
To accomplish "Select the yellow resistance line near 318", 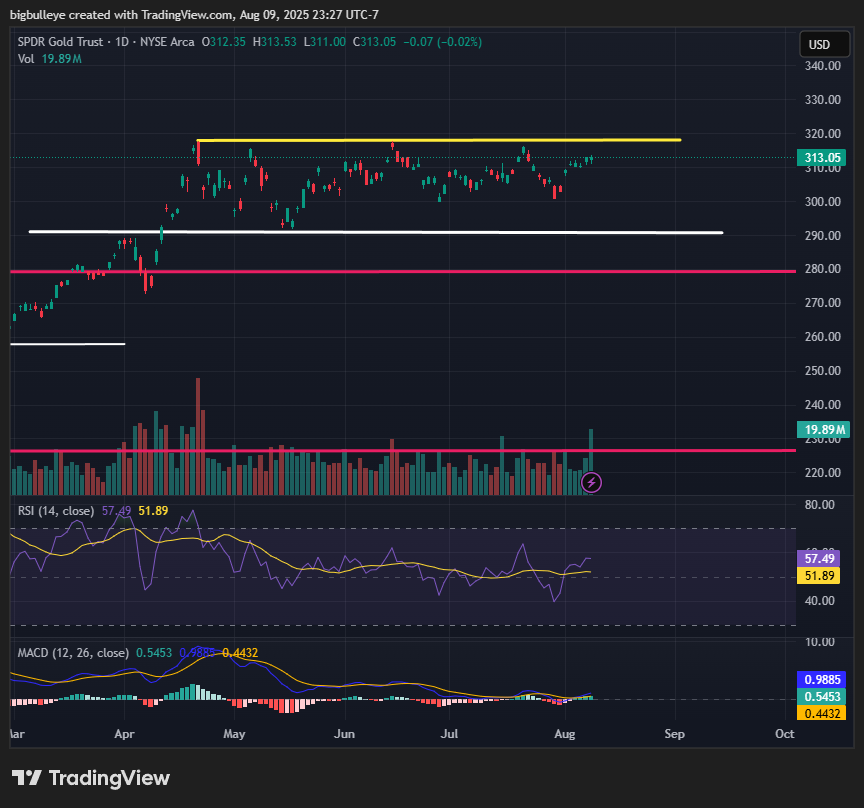I will (x=439, y=140).
